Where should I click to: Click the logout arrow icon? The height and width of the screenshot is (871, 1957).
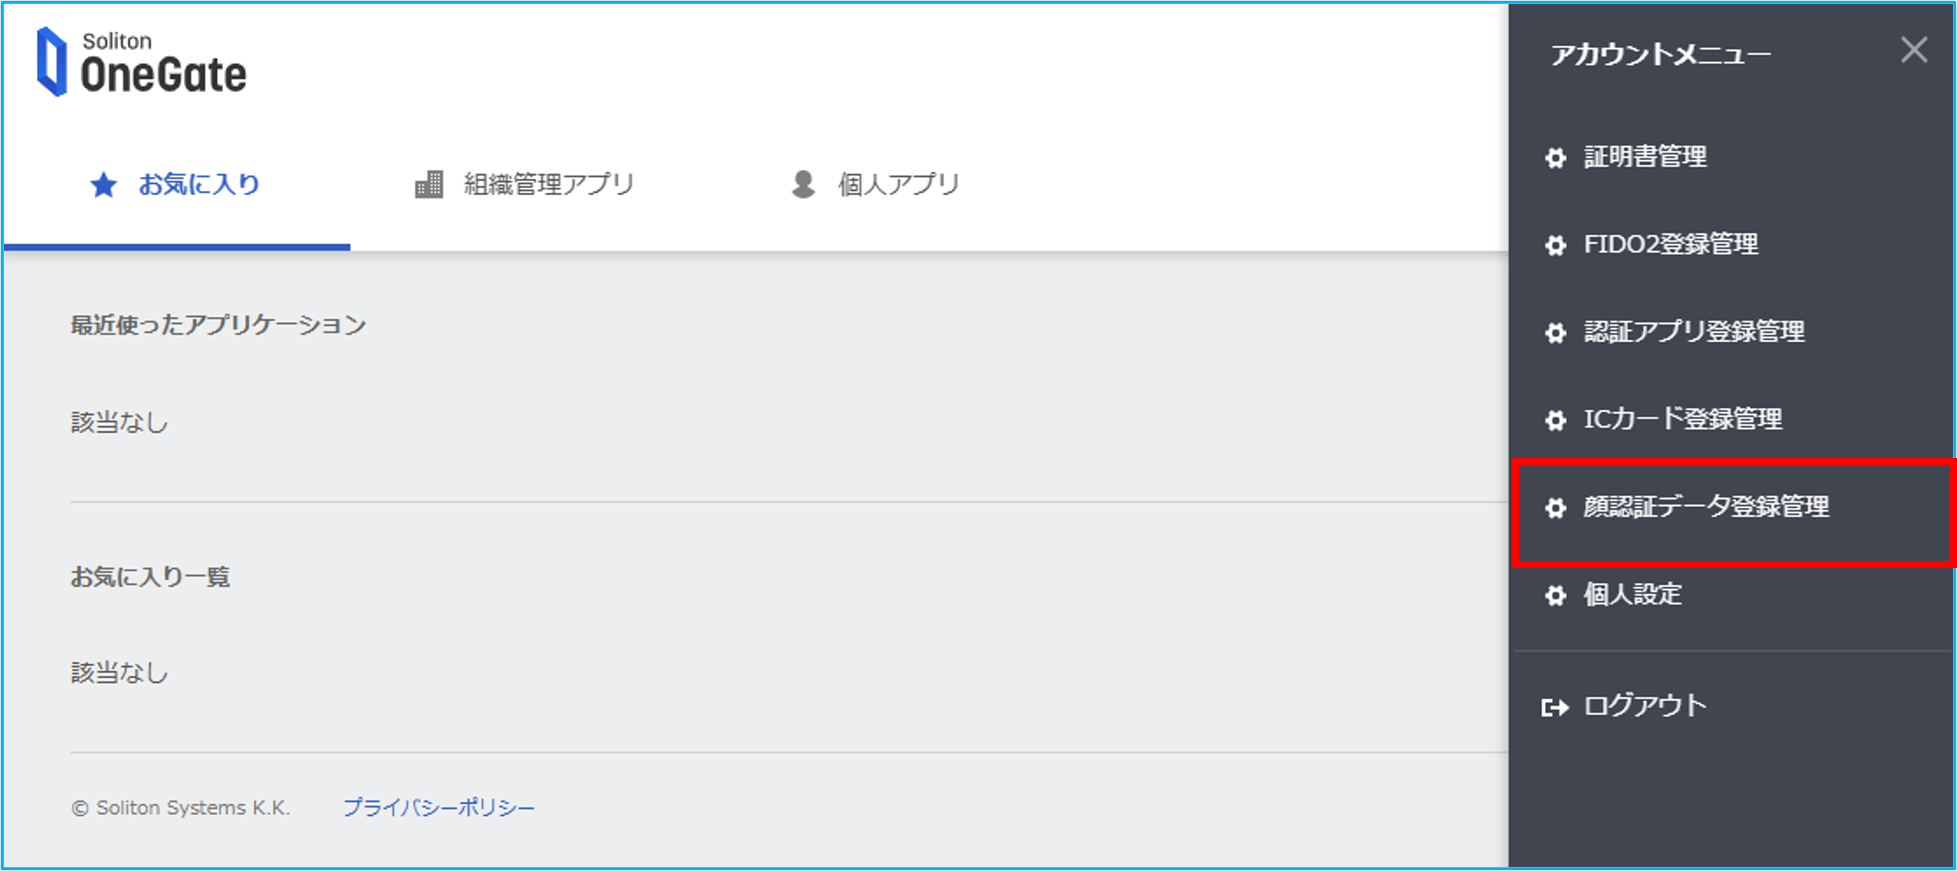(1555, 708)
